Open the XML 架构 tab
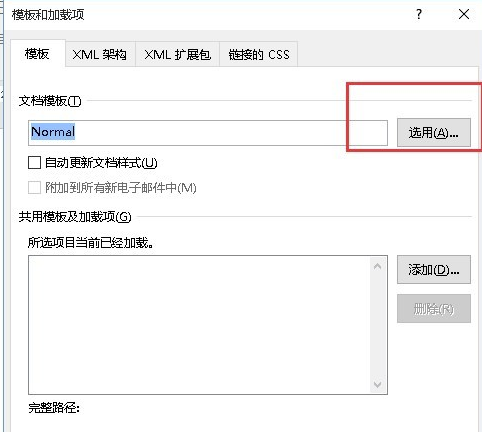The image size is (482, 432). (x=100, y=54)
